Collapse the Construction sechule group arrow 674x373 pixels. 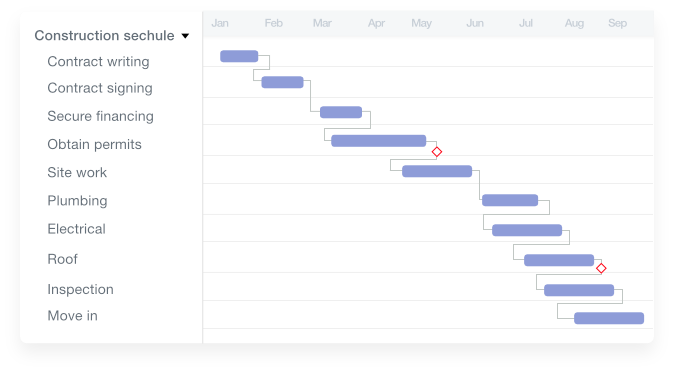click(185, 36)
